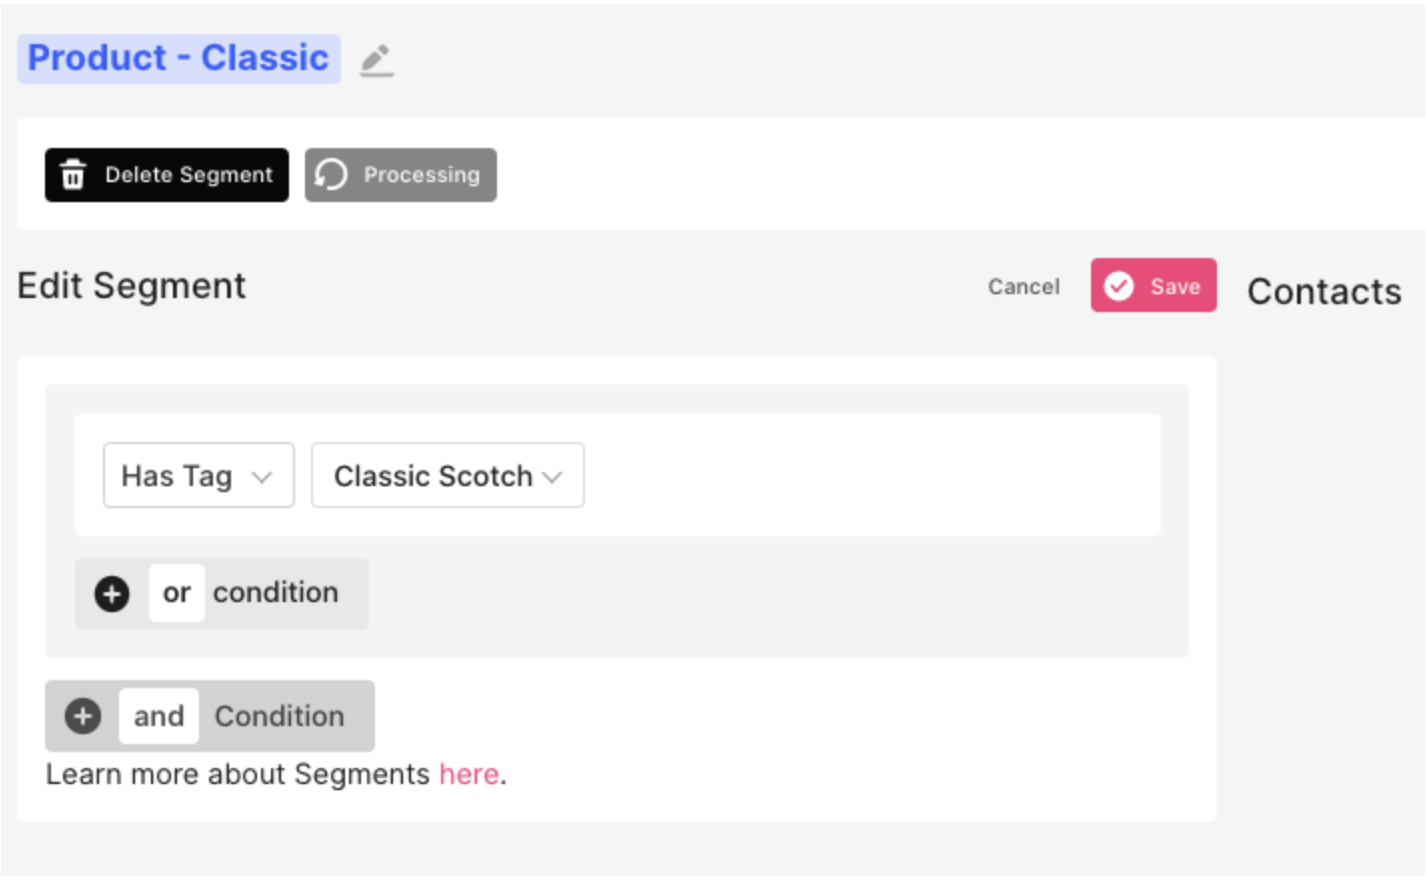Open the Has Tag dropdown
Viewport: 1426px width, 882px height.
198,476
